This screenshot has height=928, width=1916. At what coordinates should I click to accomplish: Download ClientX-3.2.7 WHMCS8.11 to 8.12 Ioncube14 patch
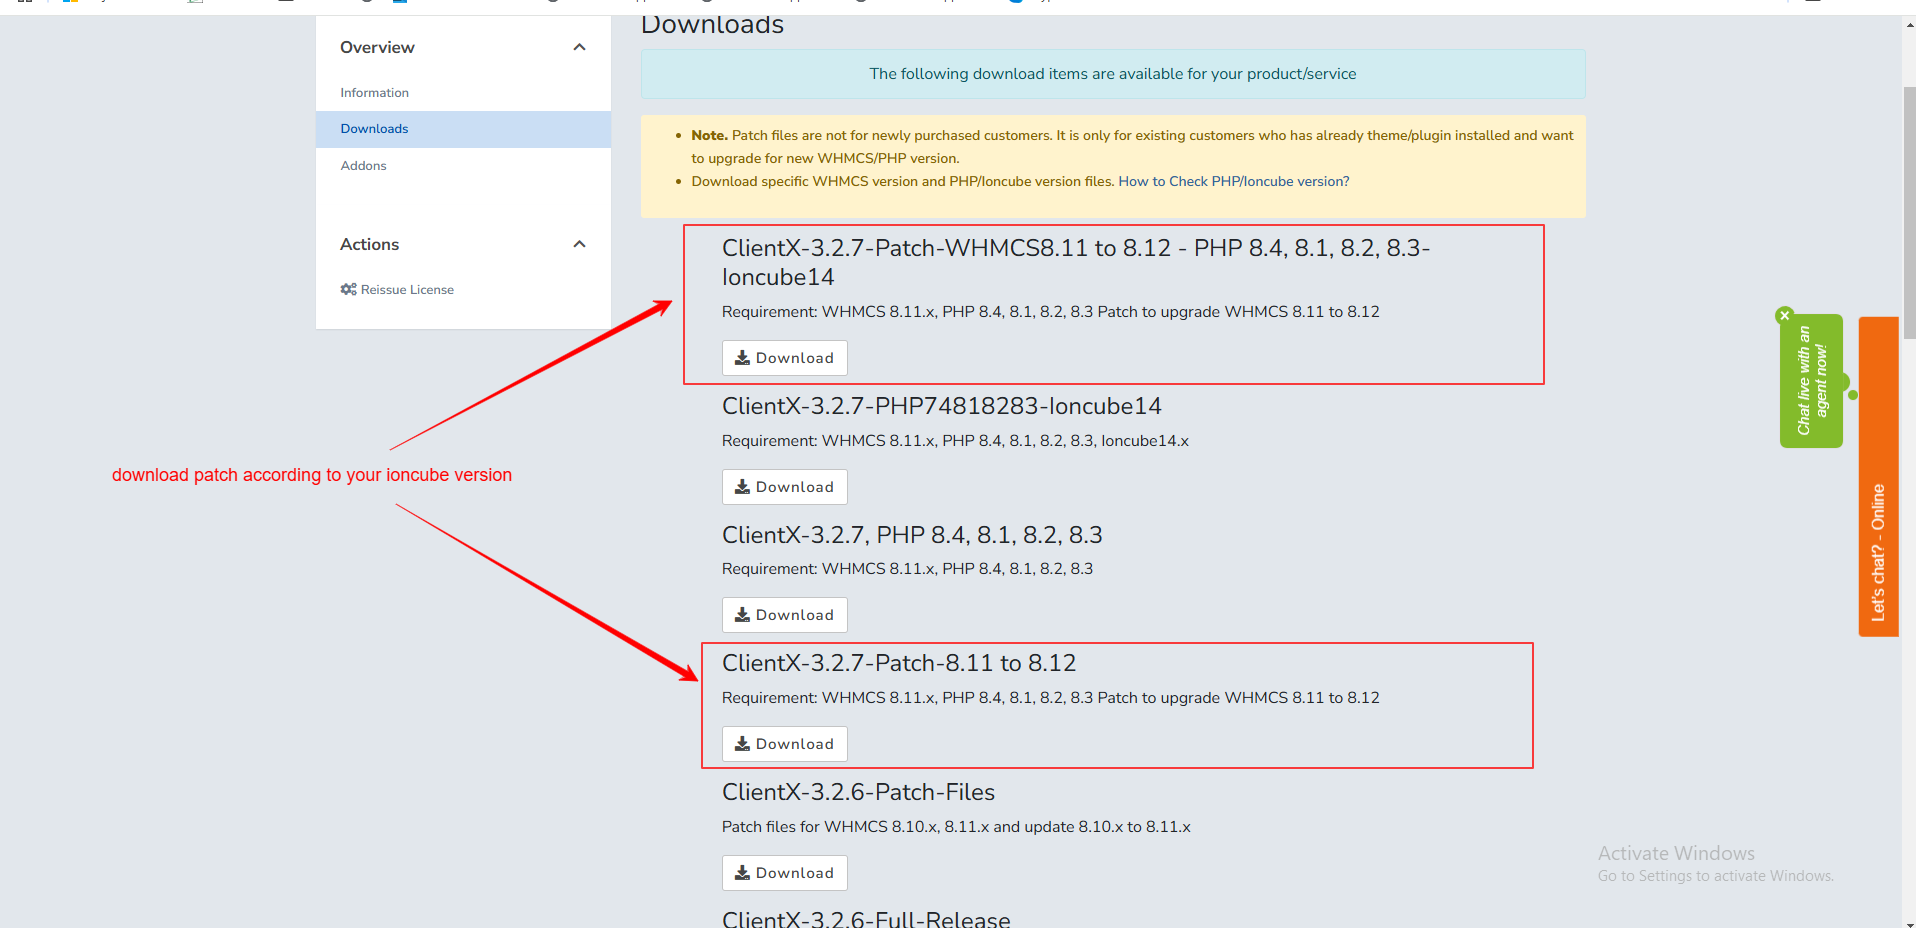pyautogui.click(x=784, y=358)
